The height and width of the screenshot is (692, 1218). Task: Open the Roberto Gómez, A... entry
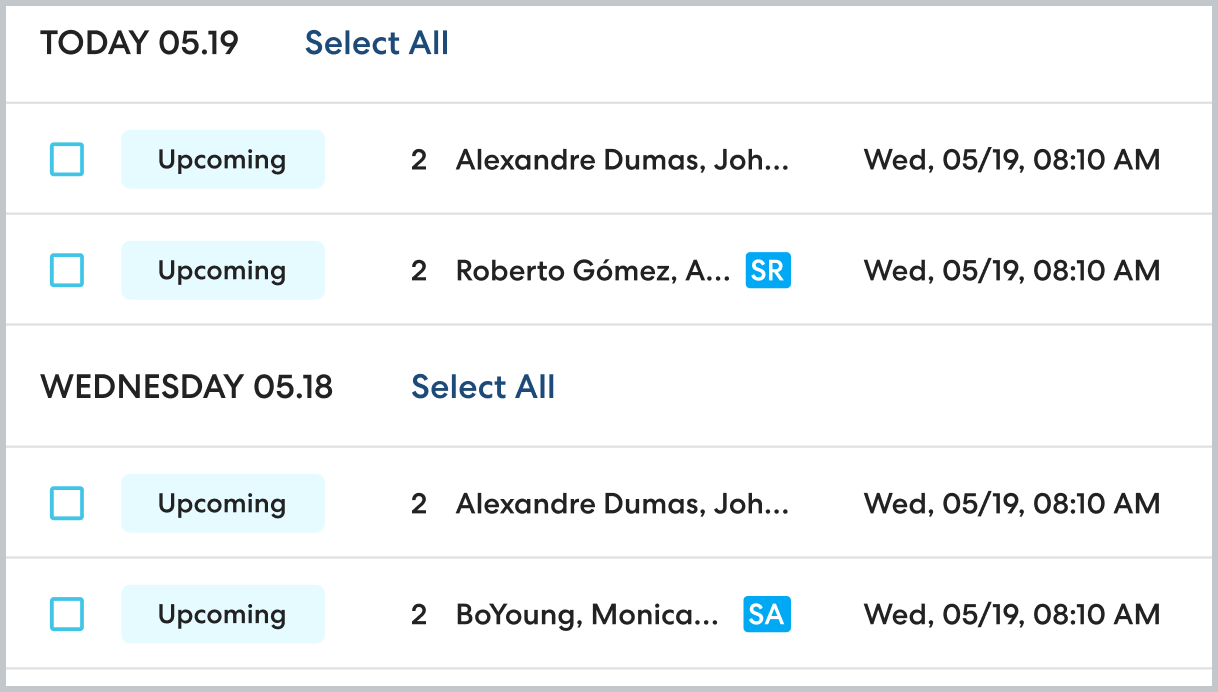(x=593, y=270)
